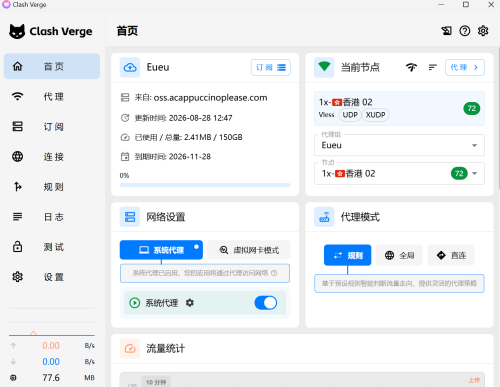
Task: Click the 2026-11-28 expiry date text
Action: (190, 157)
